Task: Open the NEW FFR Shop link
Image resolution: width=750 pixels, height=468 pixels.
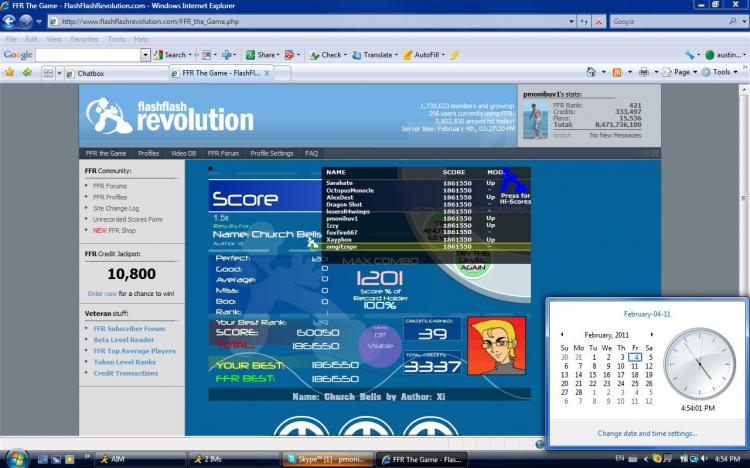Action: (x=114, y=231)
